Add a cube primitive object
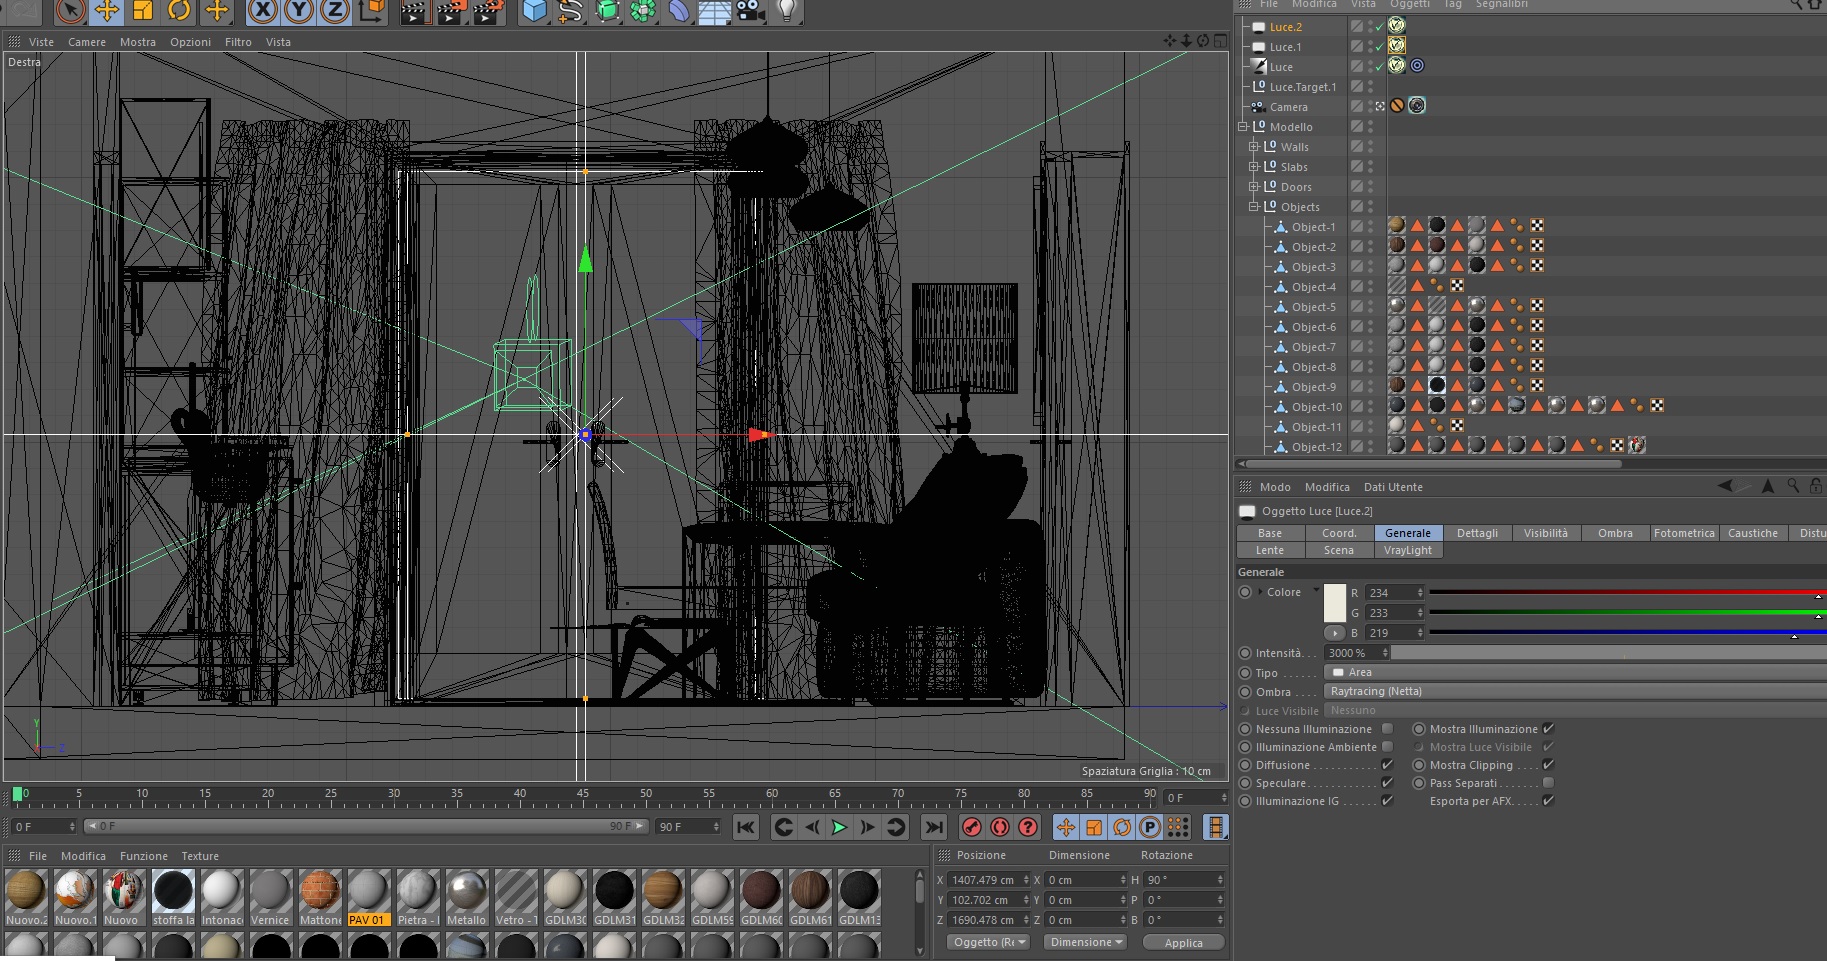The width and height of the screenshot is (1827, 961). pyautogui.click(x=535, y=11)
